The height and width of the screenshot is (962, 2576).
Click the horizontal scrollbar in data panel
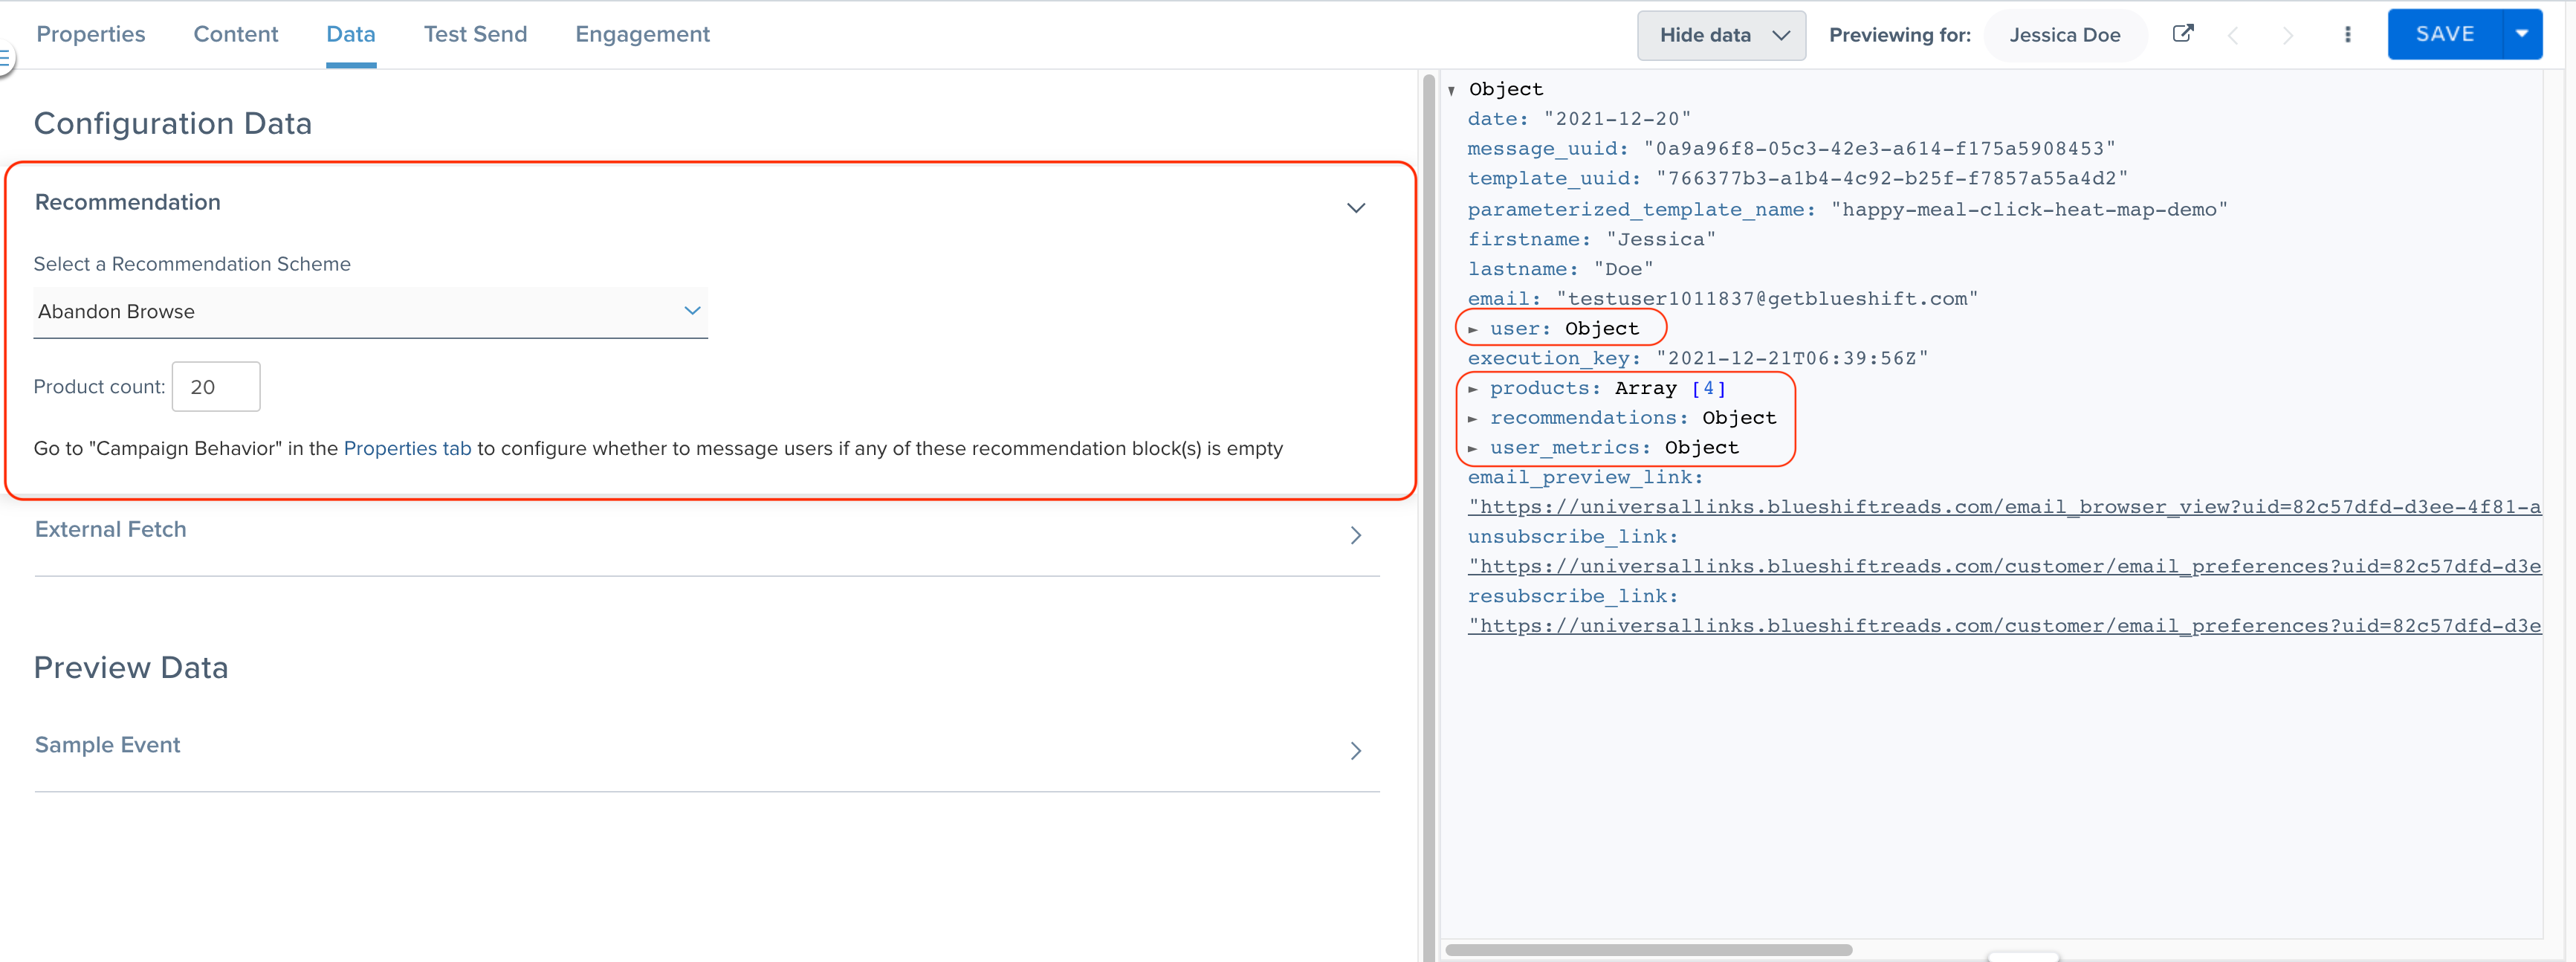click(x=1648, y=950)
